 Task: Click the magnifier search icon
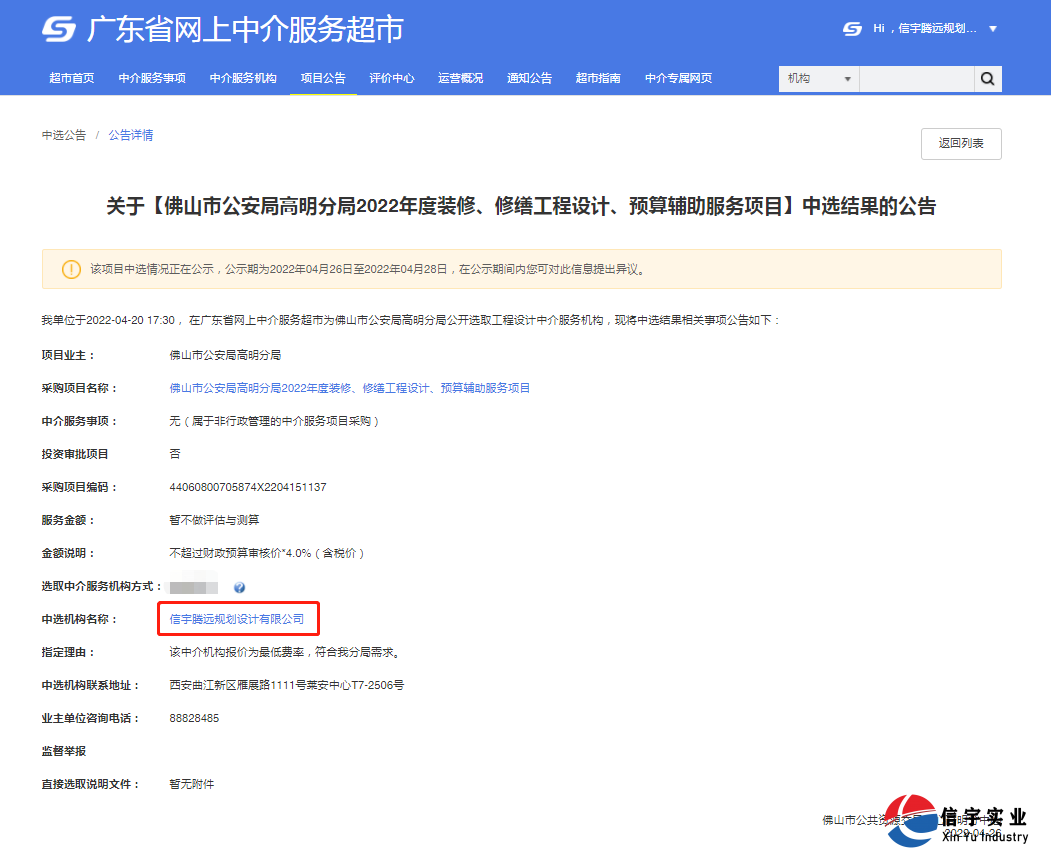click(x=987, y=78)
